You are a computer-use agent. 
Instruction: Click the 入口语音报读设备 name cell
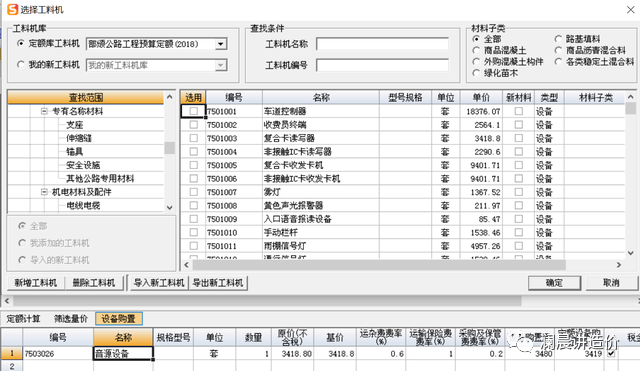click(321, 219)
